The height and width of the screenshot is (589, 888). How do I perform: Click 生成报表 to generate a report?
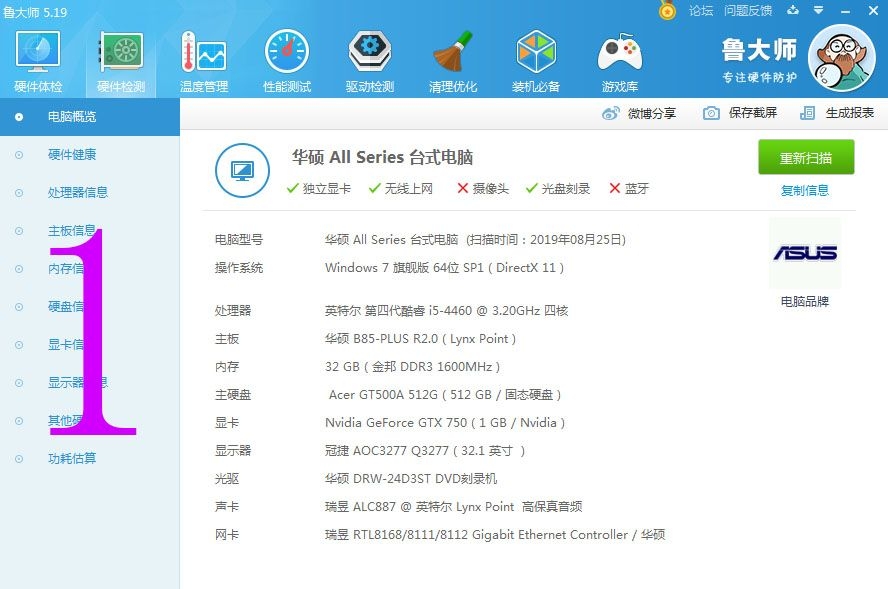[837, 113]
